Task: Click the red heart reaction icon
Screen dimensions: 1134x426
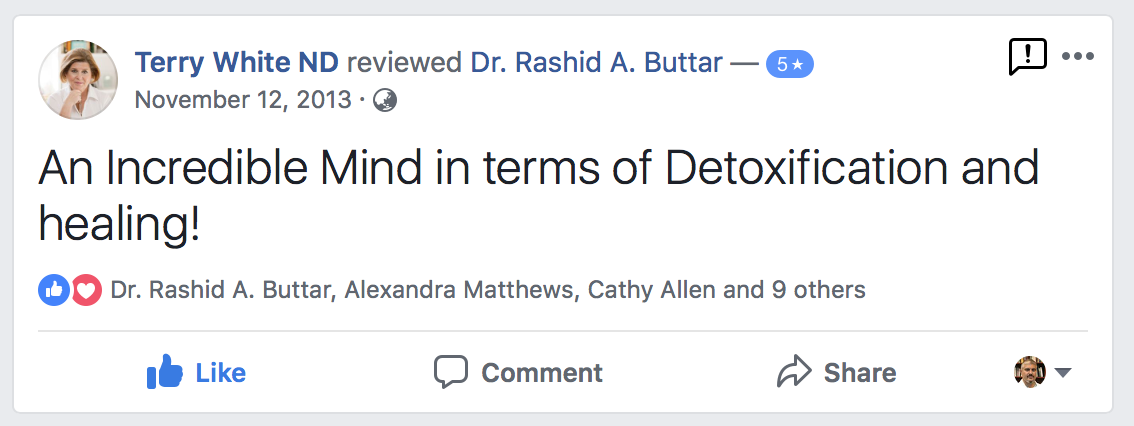Action: pyautogui.click(x=86, y=291)
